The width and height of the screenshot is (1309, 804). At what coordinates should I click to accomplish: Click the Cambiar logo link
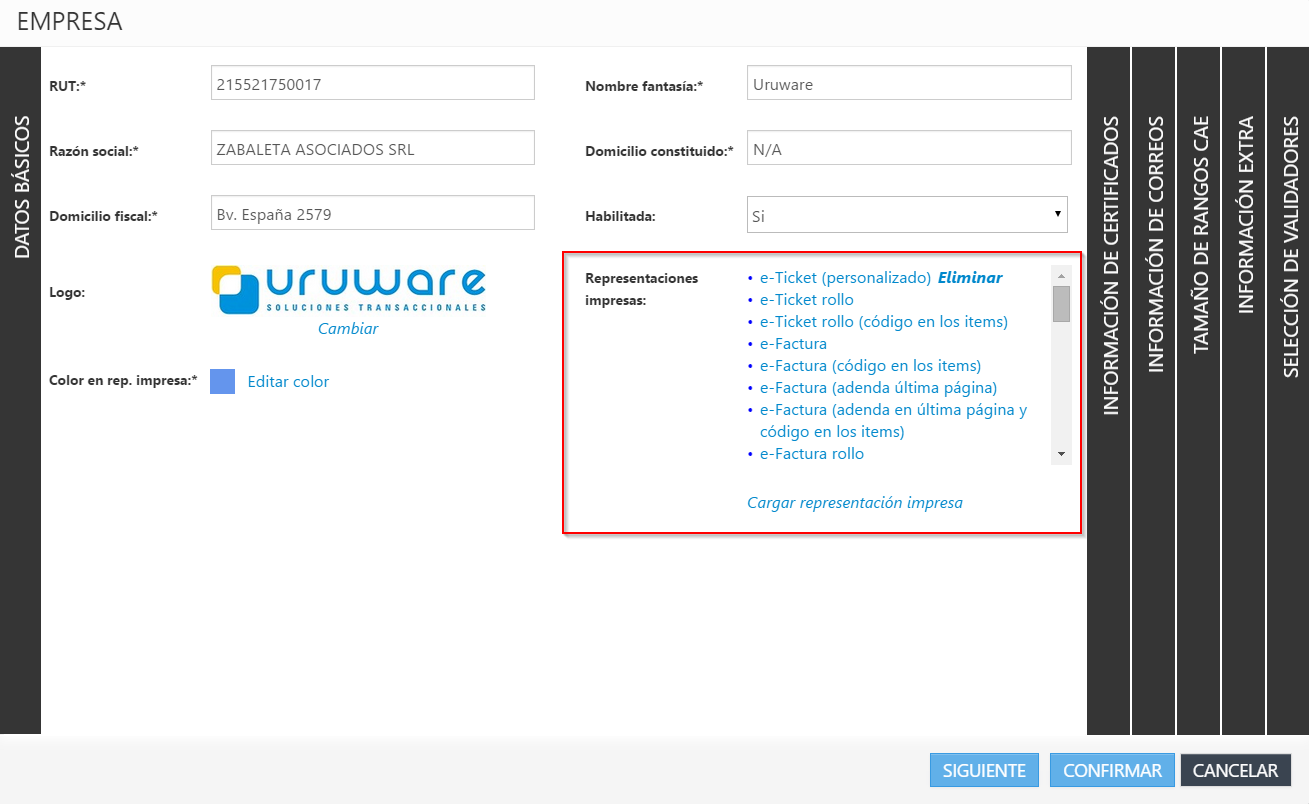click(348, 328)
